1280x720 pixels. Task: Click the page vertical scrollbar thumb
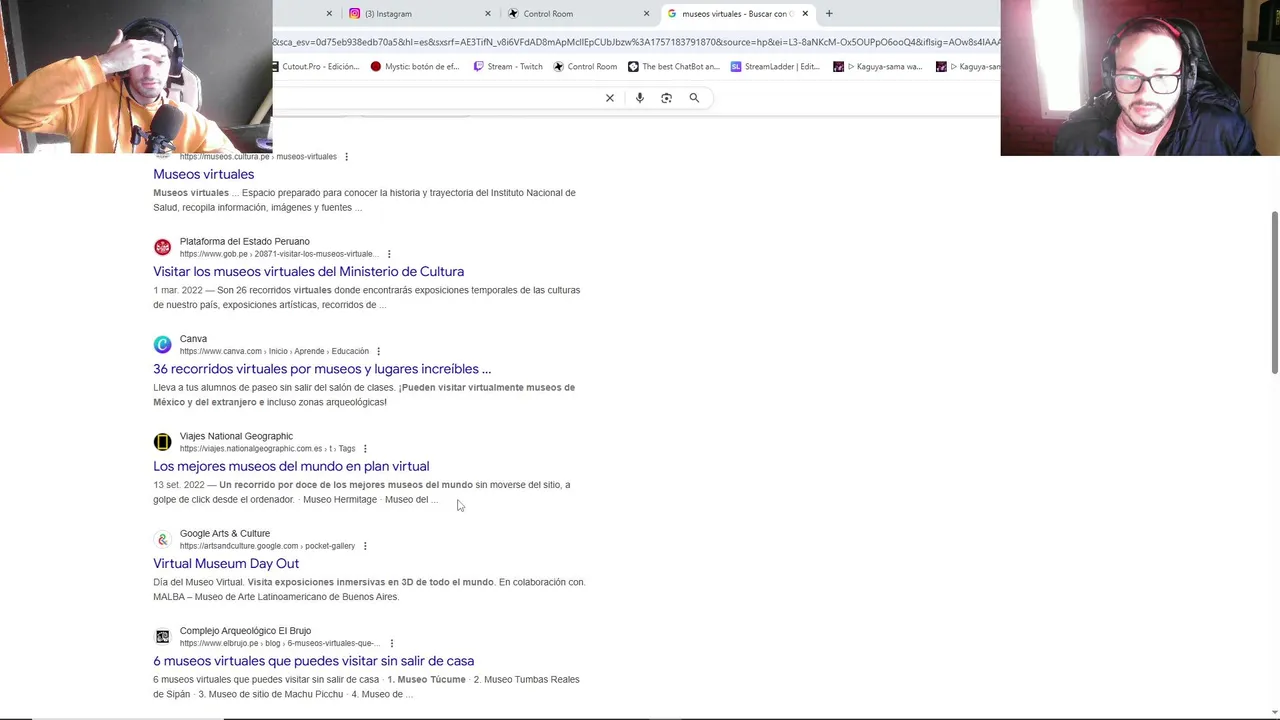[x=1274, y=293]
